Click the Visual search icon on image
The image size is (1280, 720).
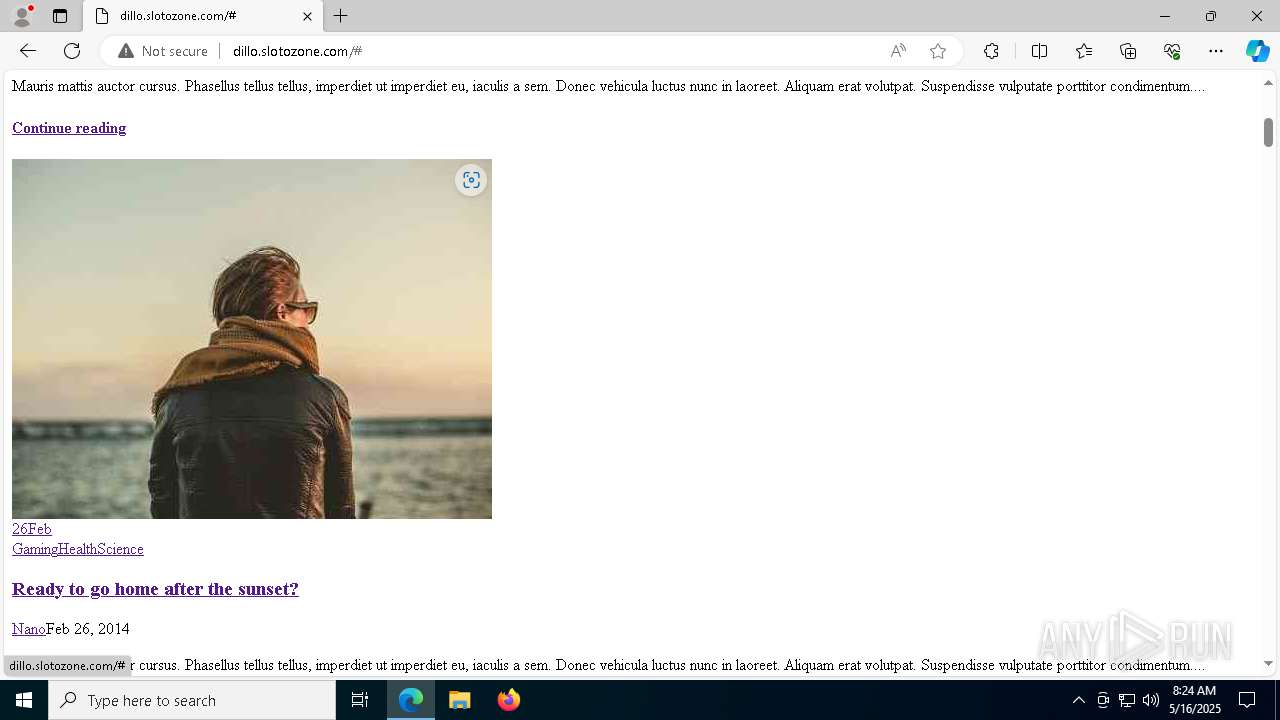471,180
